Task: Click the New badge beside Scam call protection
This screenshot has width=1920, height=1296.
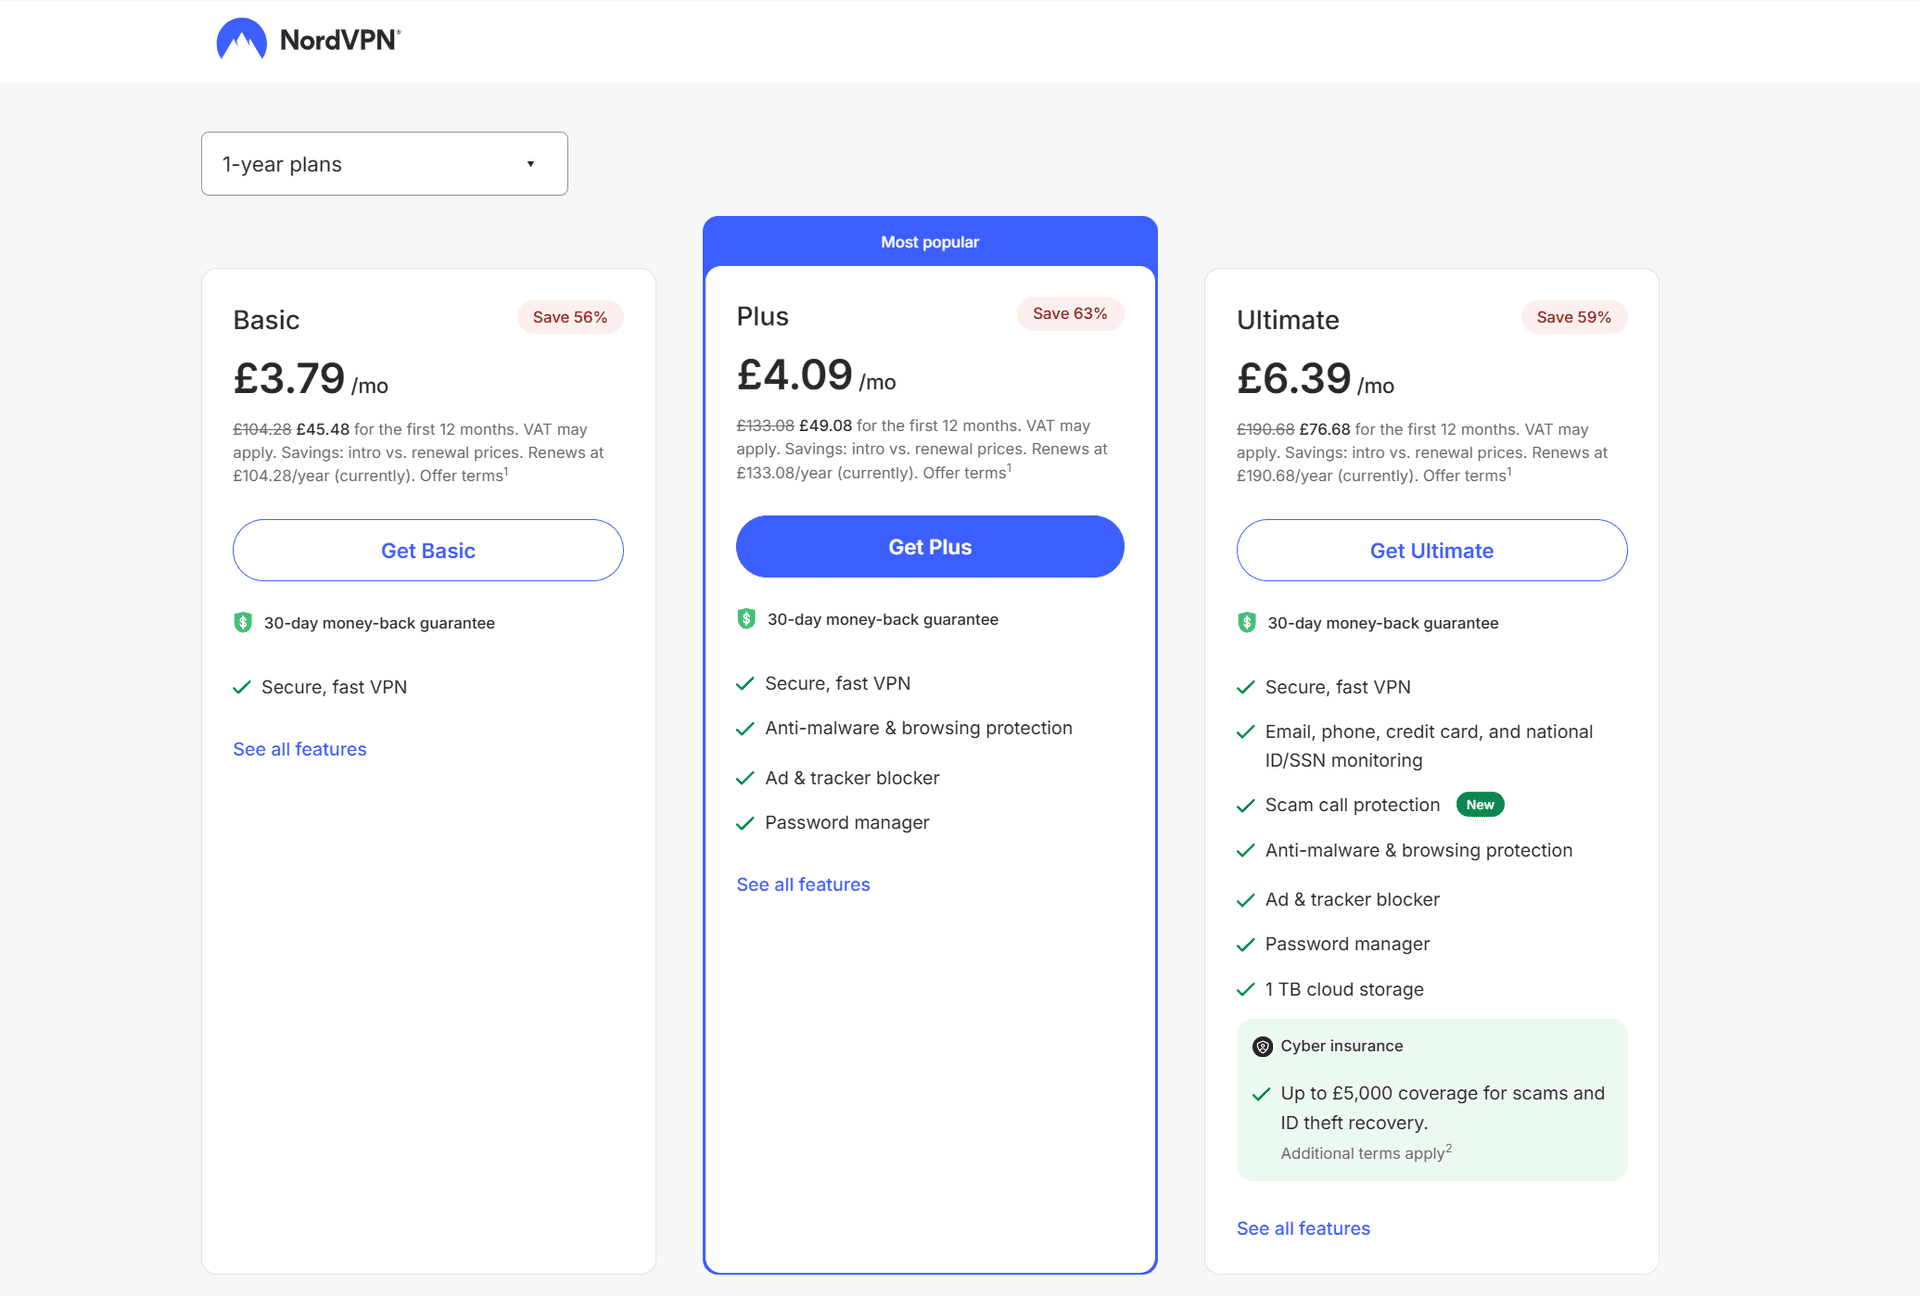Action: (x=1480, y=804)
